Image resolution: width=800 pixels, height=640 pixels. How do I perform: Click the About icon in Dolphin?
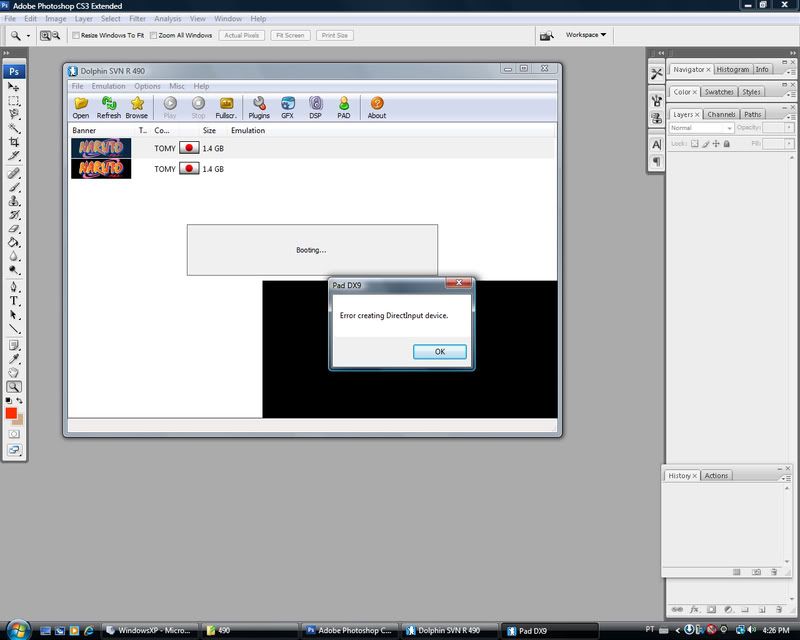(x=377, y=108)
